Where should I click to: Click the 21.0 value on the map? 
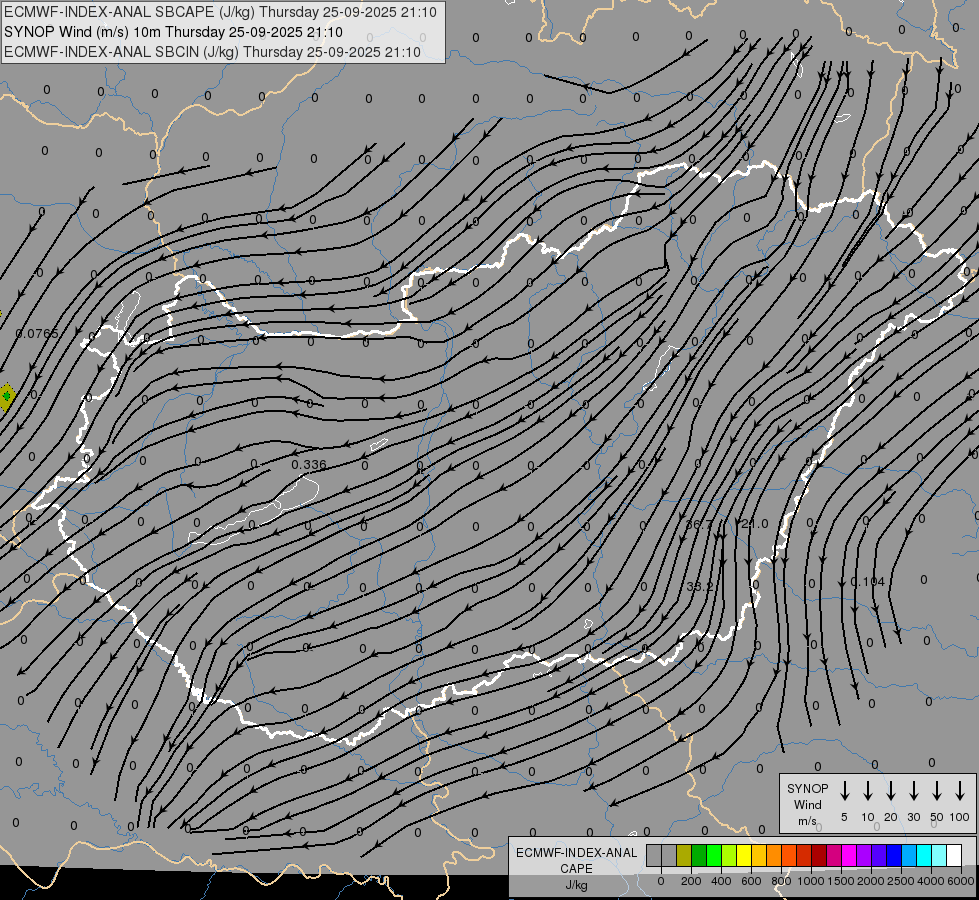(x=754, y=523)
